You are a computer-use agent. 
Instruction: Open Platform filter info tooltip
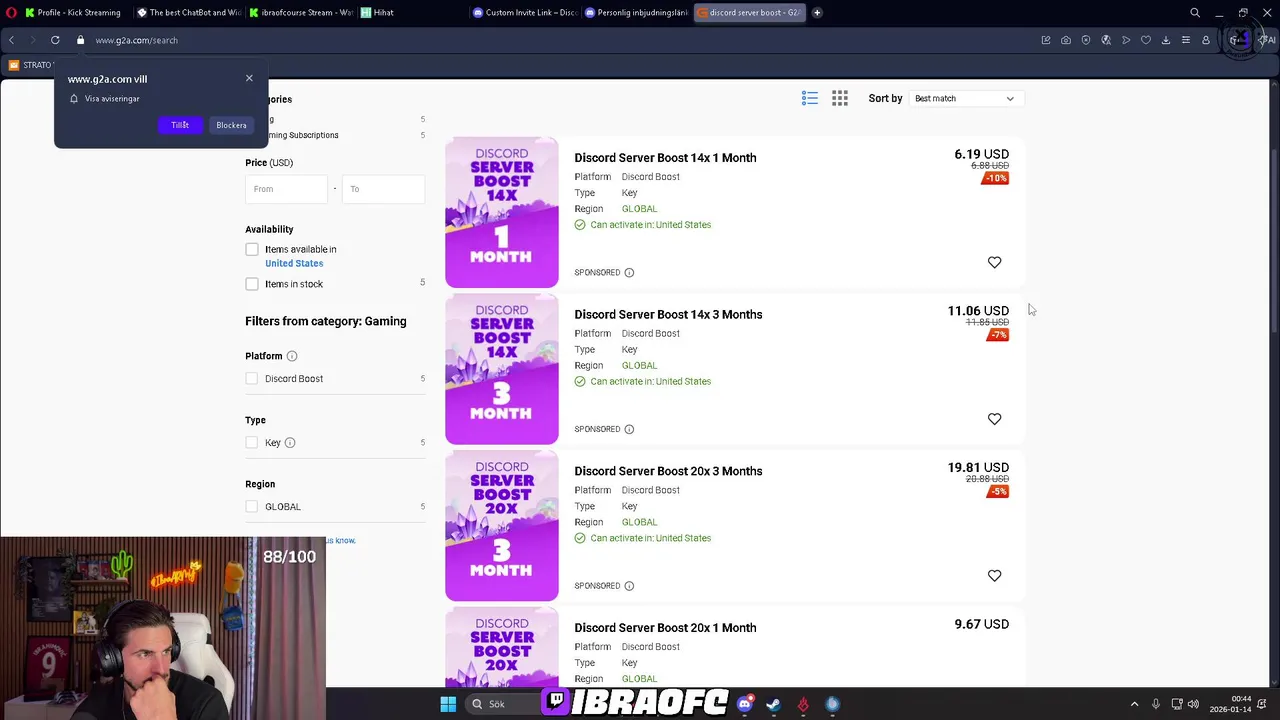tap(292, 356)
